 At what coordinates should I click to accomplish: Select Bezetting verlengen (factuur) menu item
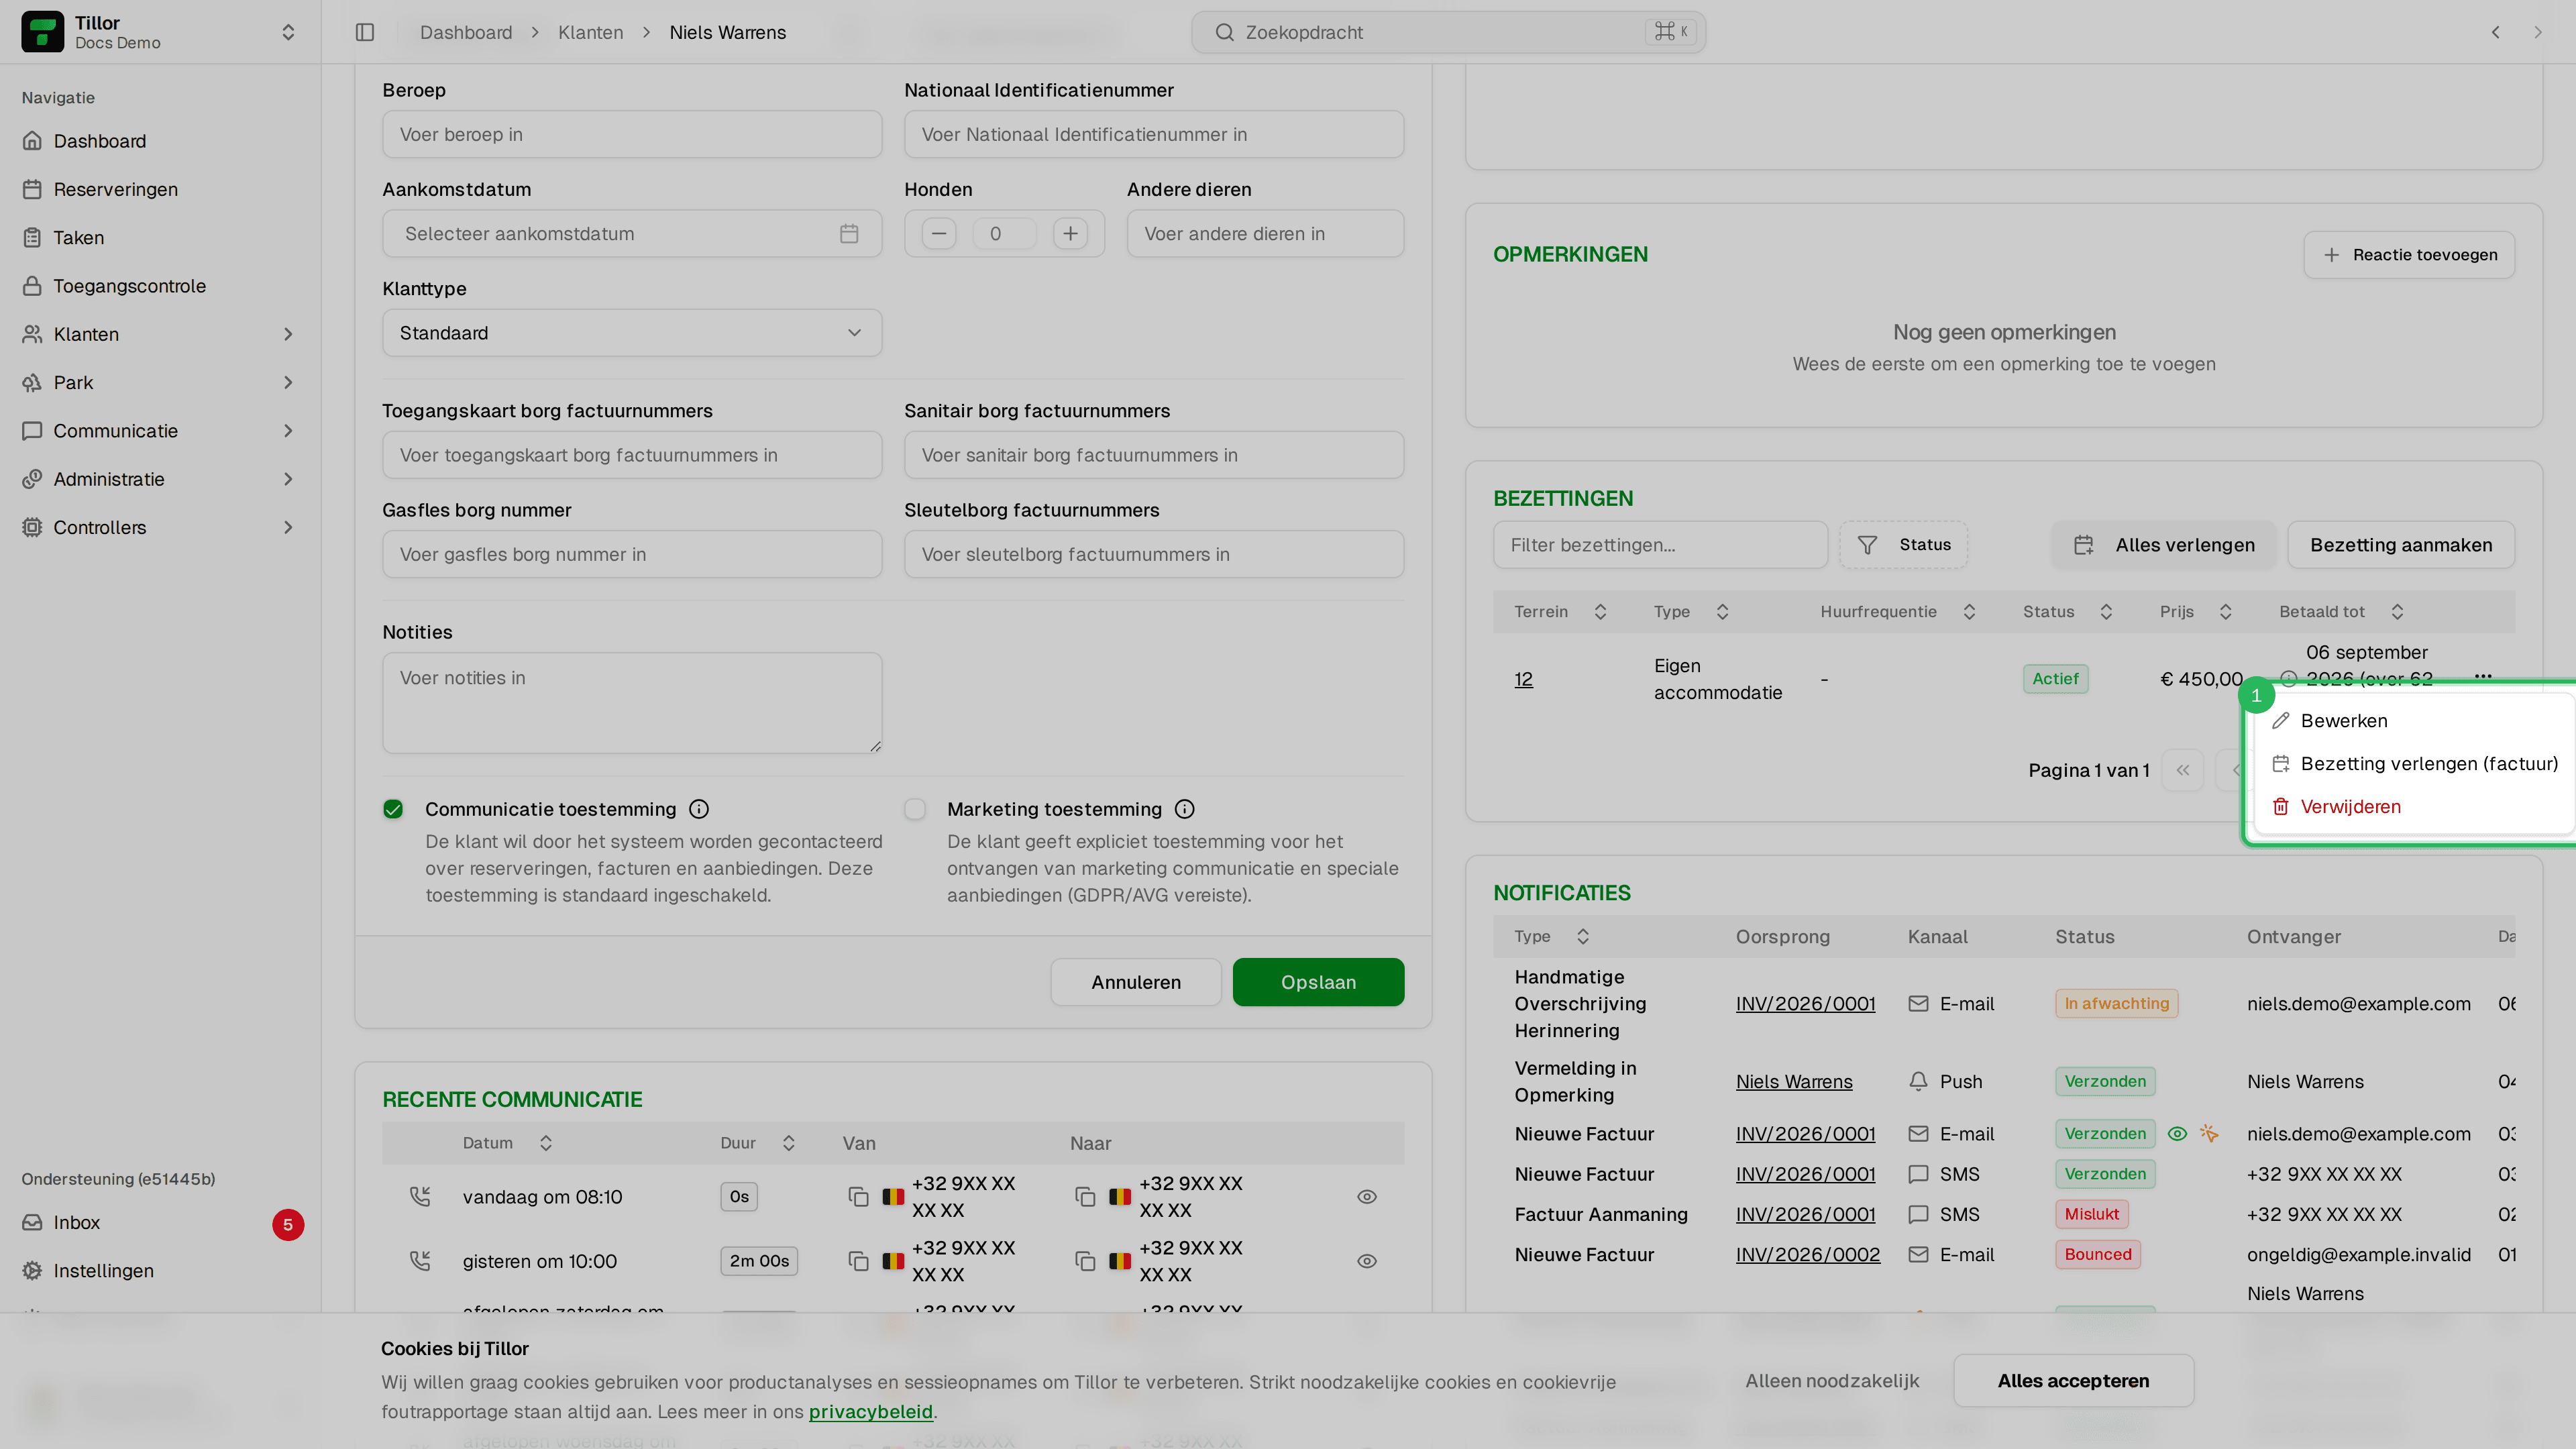[x=2413, y=764]
